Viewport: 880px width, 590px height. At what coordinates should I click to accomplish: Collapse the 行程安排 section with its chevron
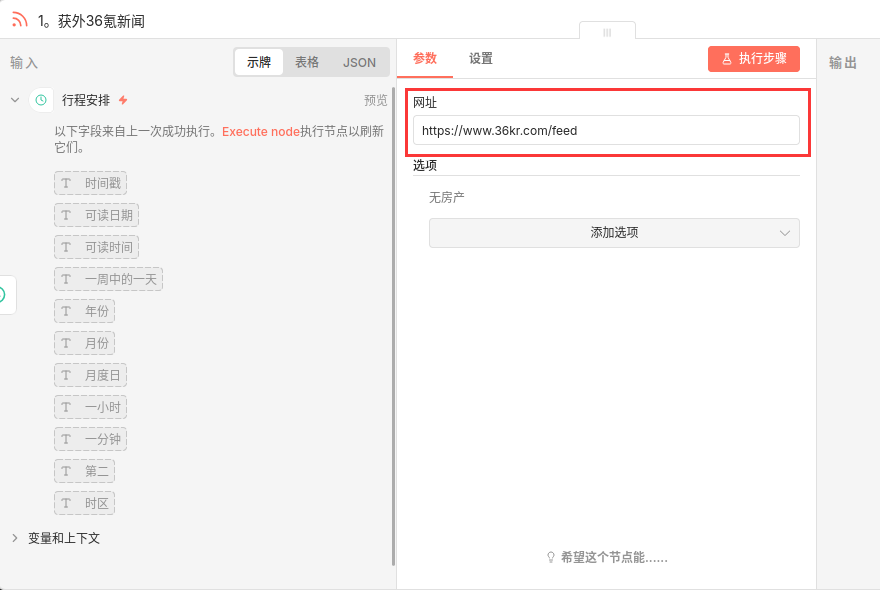[x=14, y=100]
